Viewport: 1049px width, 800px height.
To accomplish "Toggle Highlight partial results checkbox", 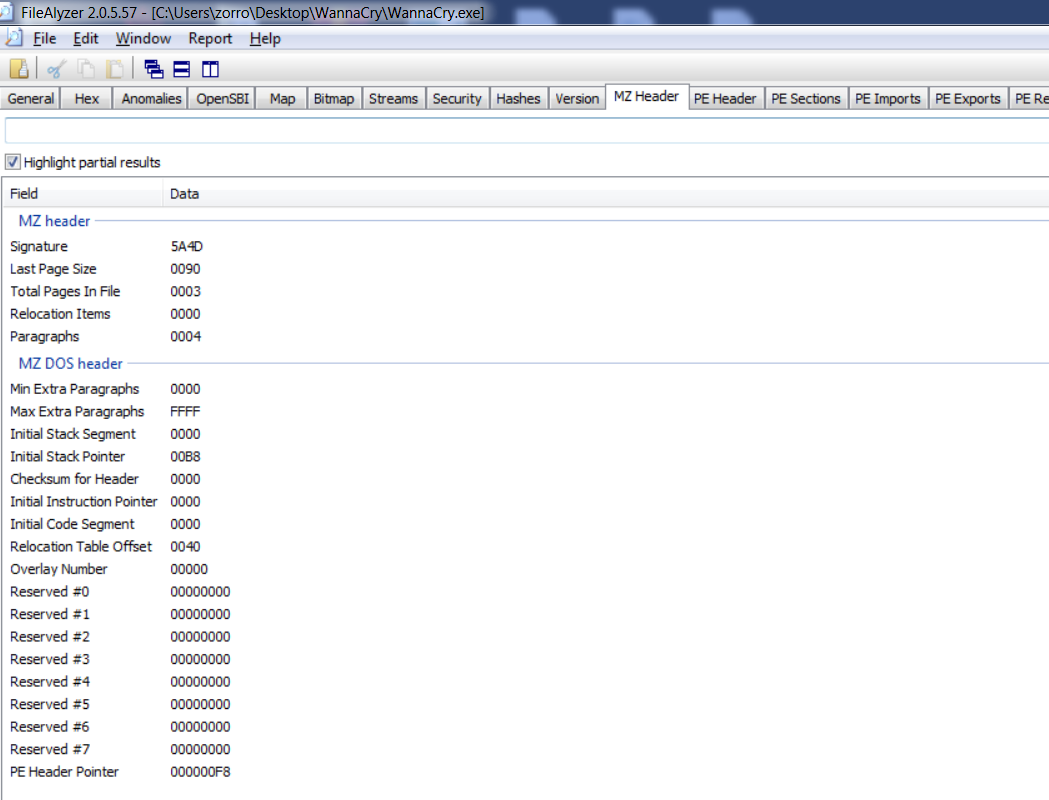I will [x=13, y=162].
